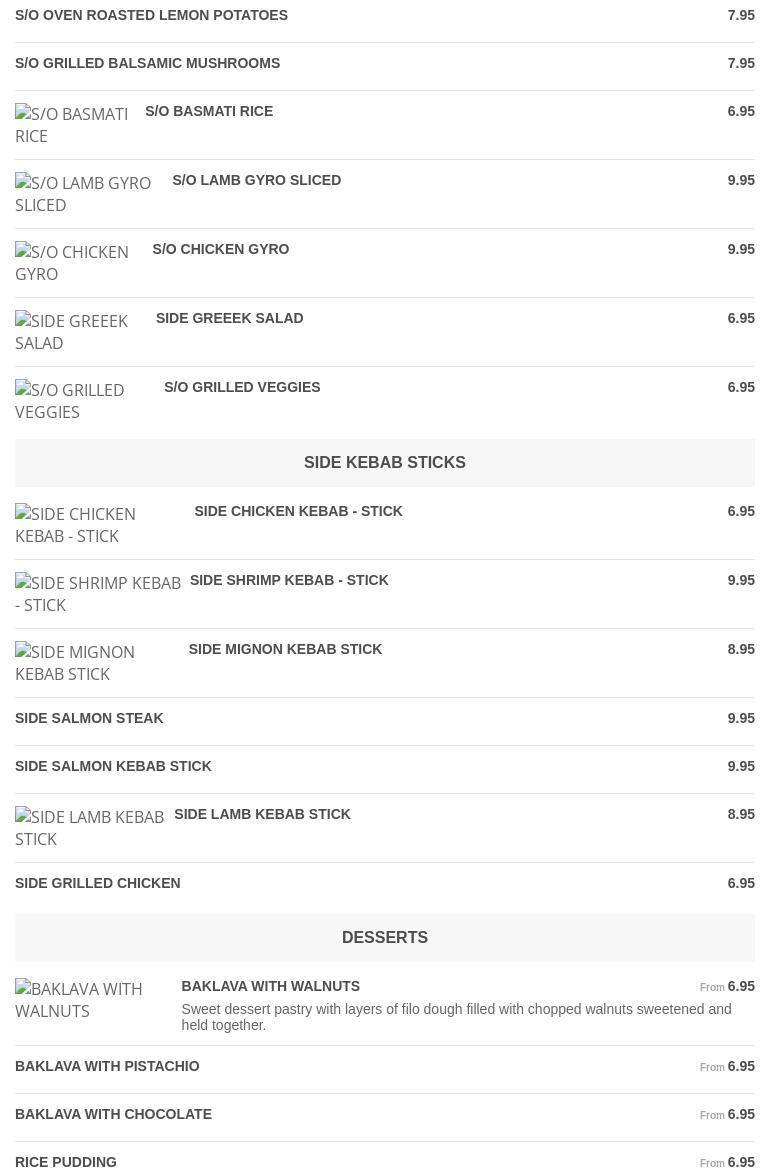Open S/O Oven Roasted Lemon Potatoes item
The width and height of the screenshot is (770, 1176).
coord(151,16)
